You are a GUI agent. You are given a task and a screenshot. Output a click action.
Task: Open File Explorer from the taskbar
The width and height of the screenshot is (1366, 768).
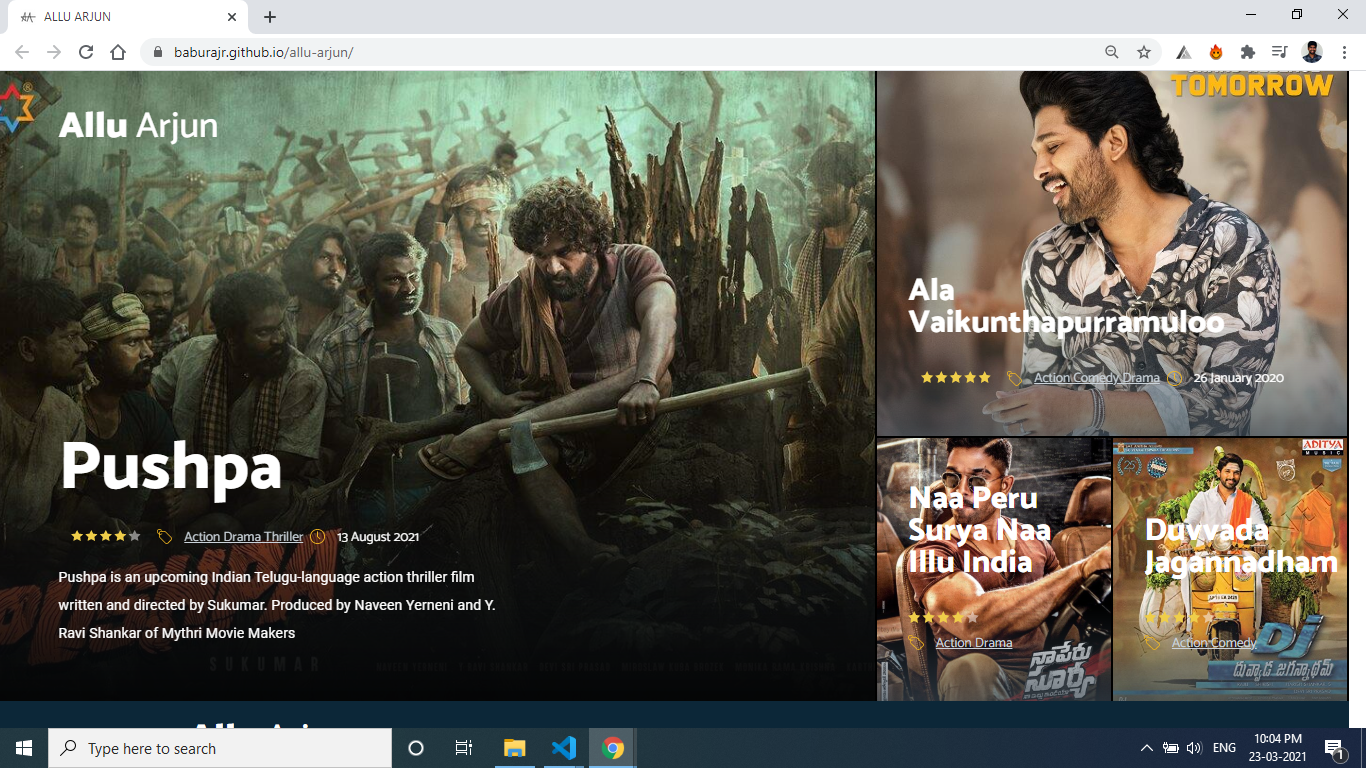pyautogui.click(x=514, y=748)
